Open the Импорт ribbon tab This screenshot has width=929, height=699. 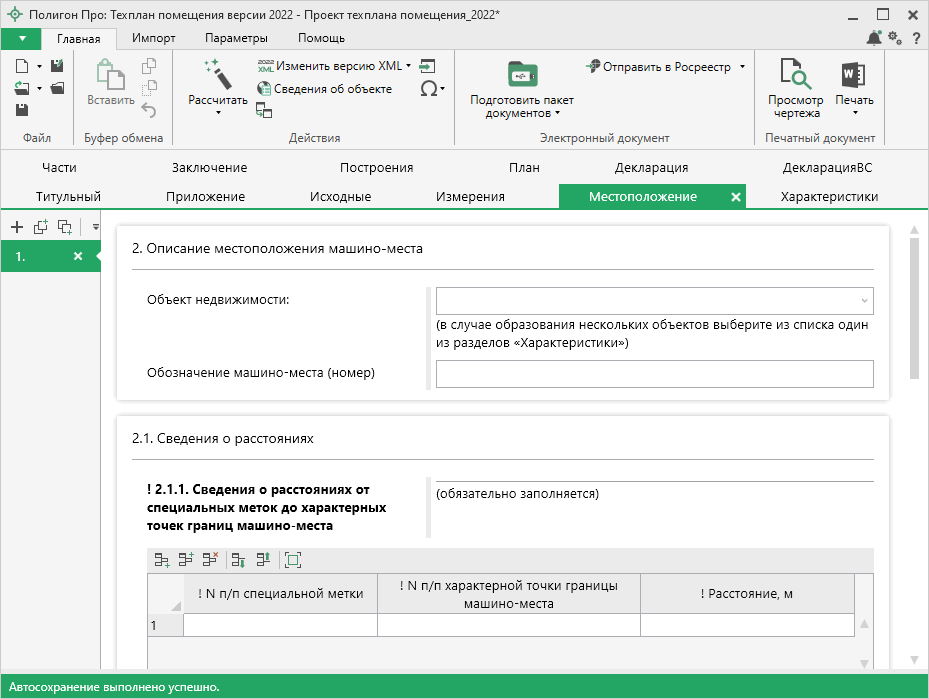pyautogui.click(x=154, y=38)
